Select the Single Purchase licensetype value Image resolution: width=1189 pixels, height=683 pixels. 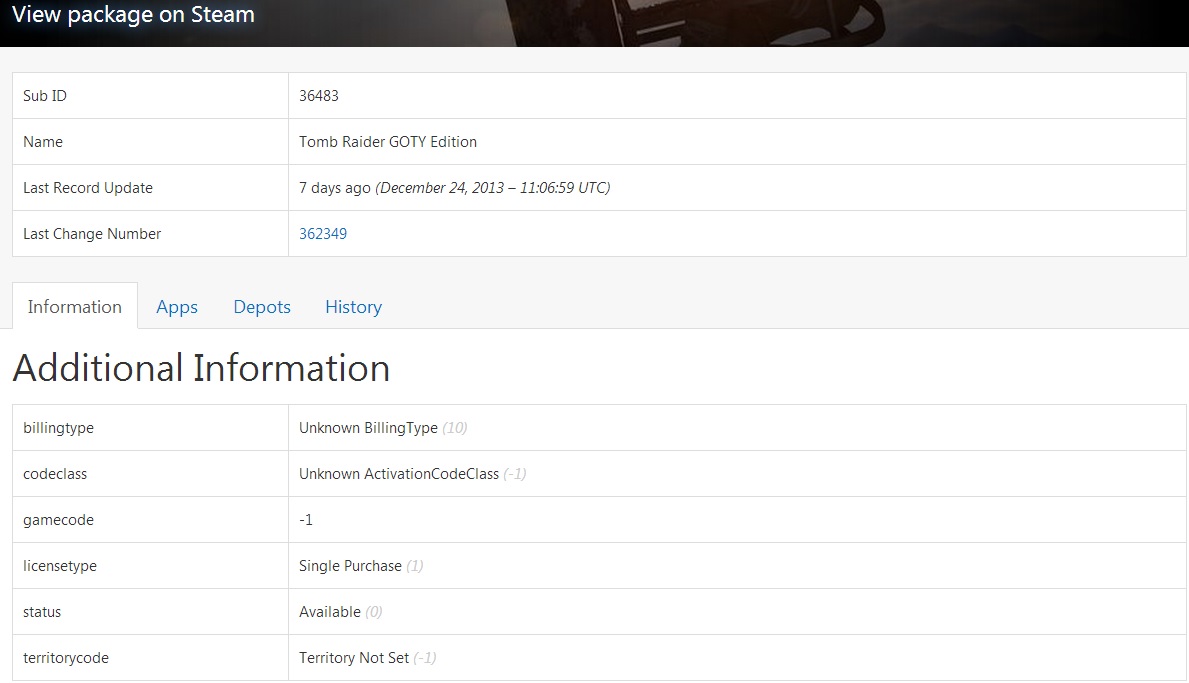click(x=350, y=566)
